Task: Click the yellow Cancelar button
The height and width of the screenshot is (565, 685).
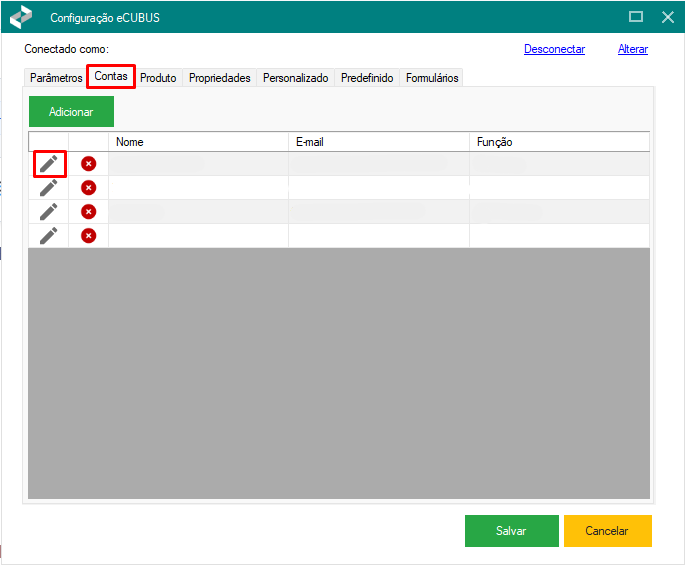Action: click(607, 531)
